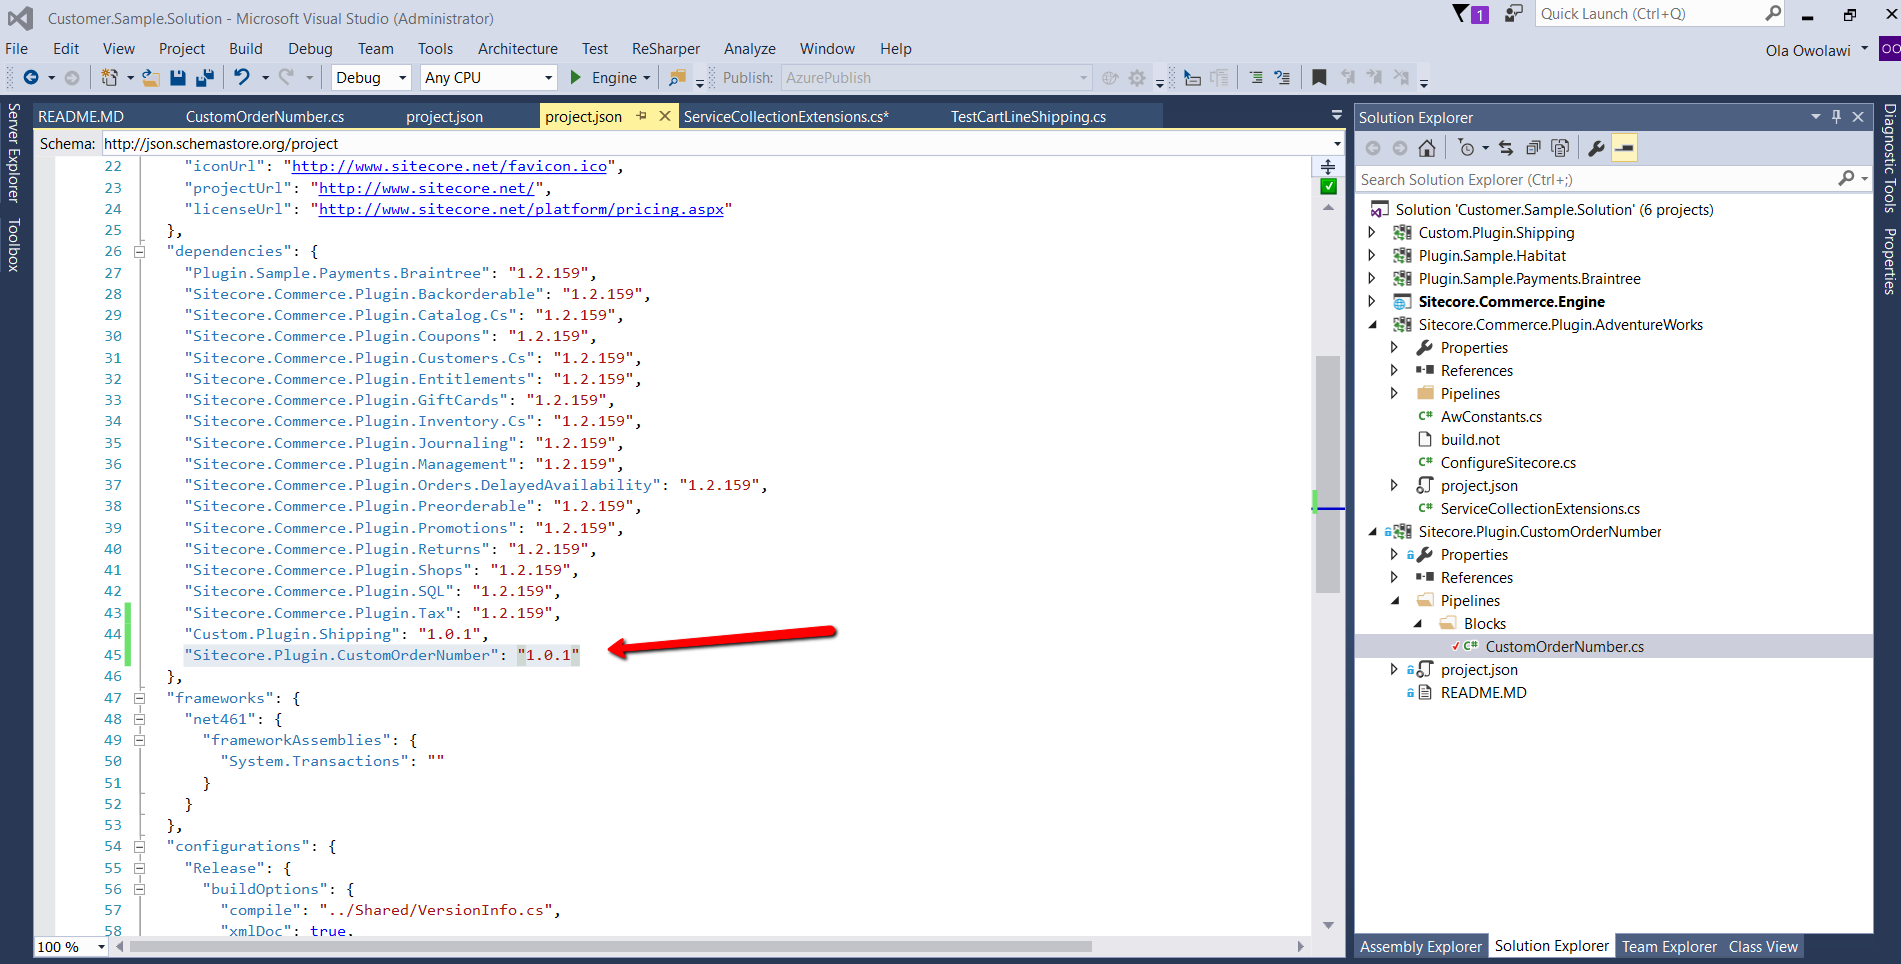Image resolution: width=1901 pixels, height=964 pixels.
Task: Select CustomOrderNumber.cs in Solution Explorer
Action: coord(1564,646)
